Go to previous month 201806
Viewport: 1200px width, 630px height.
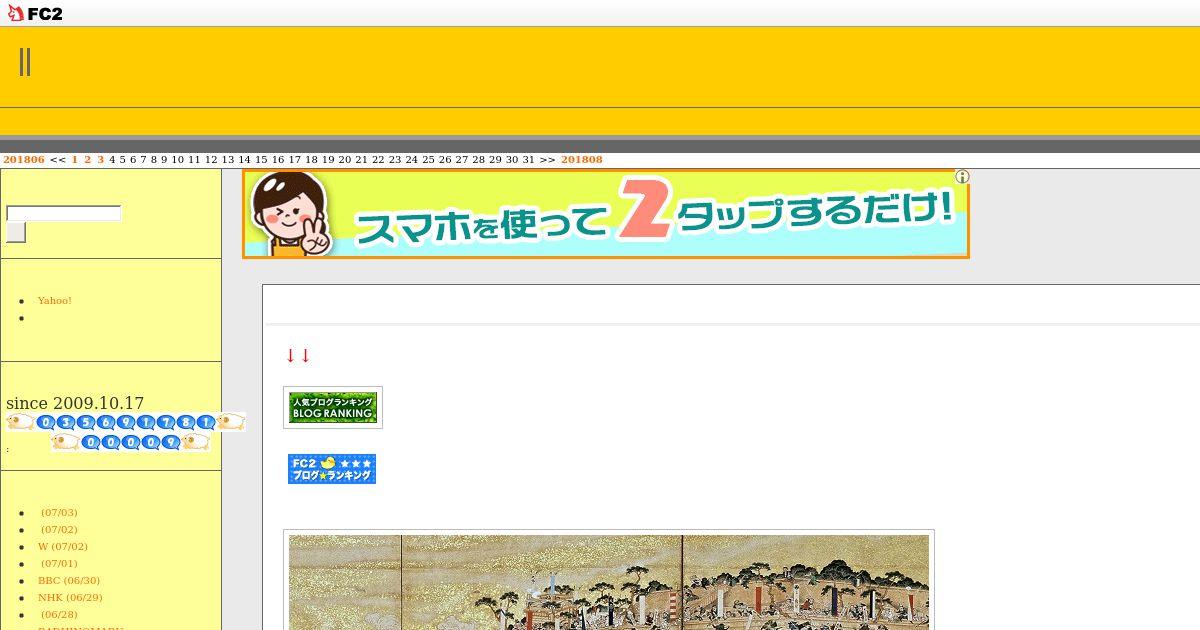point(24,160)
